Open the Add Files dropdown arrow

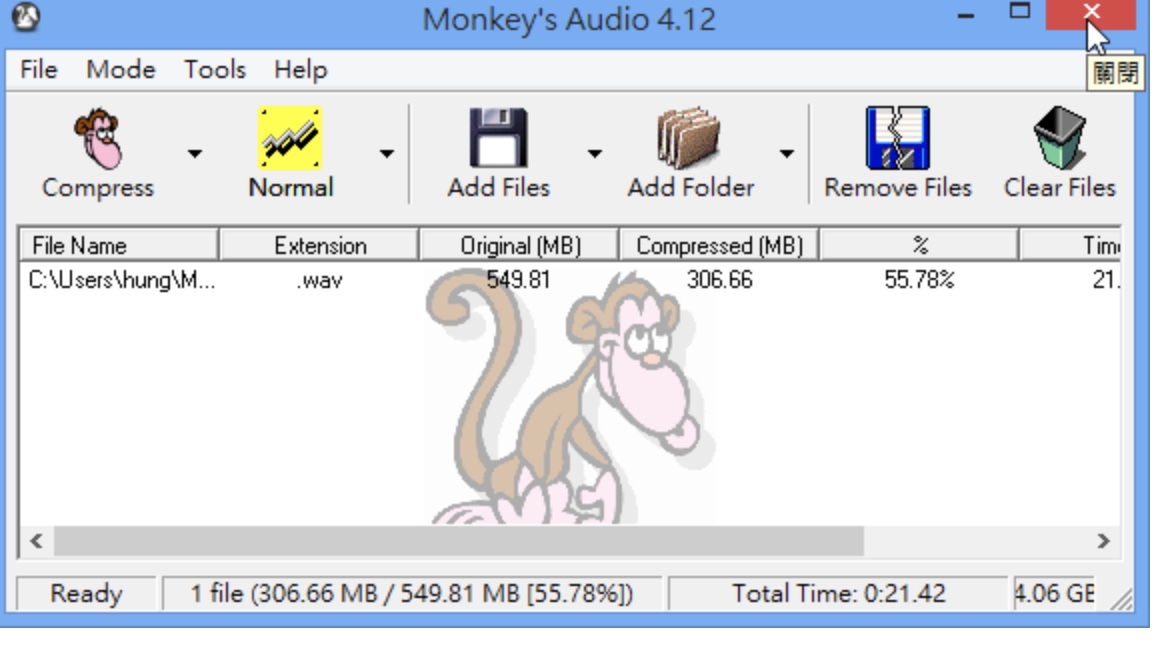click(x=595, y=154)
